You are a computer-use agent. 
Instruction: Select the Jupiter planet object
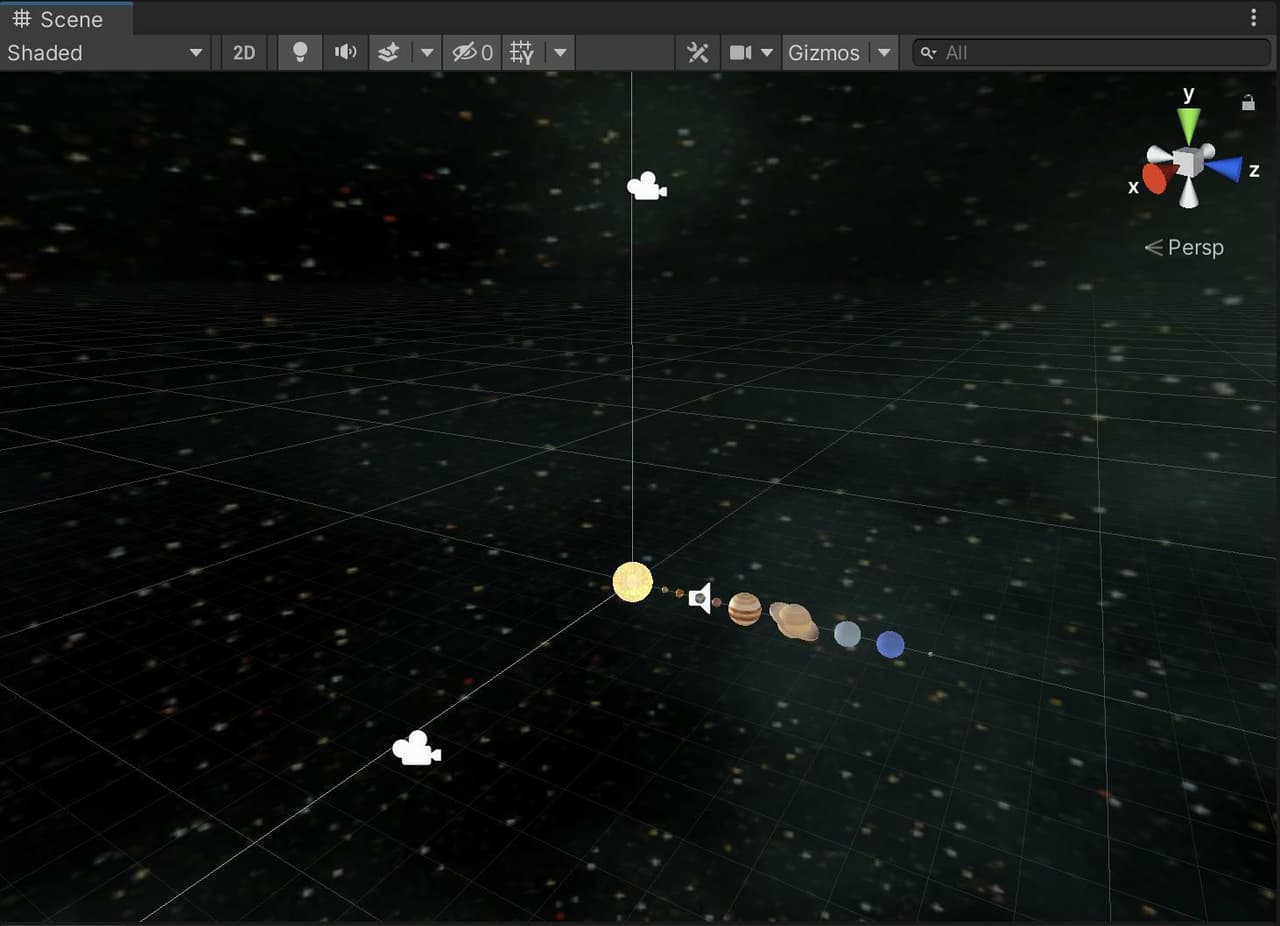tap(744, 608)
